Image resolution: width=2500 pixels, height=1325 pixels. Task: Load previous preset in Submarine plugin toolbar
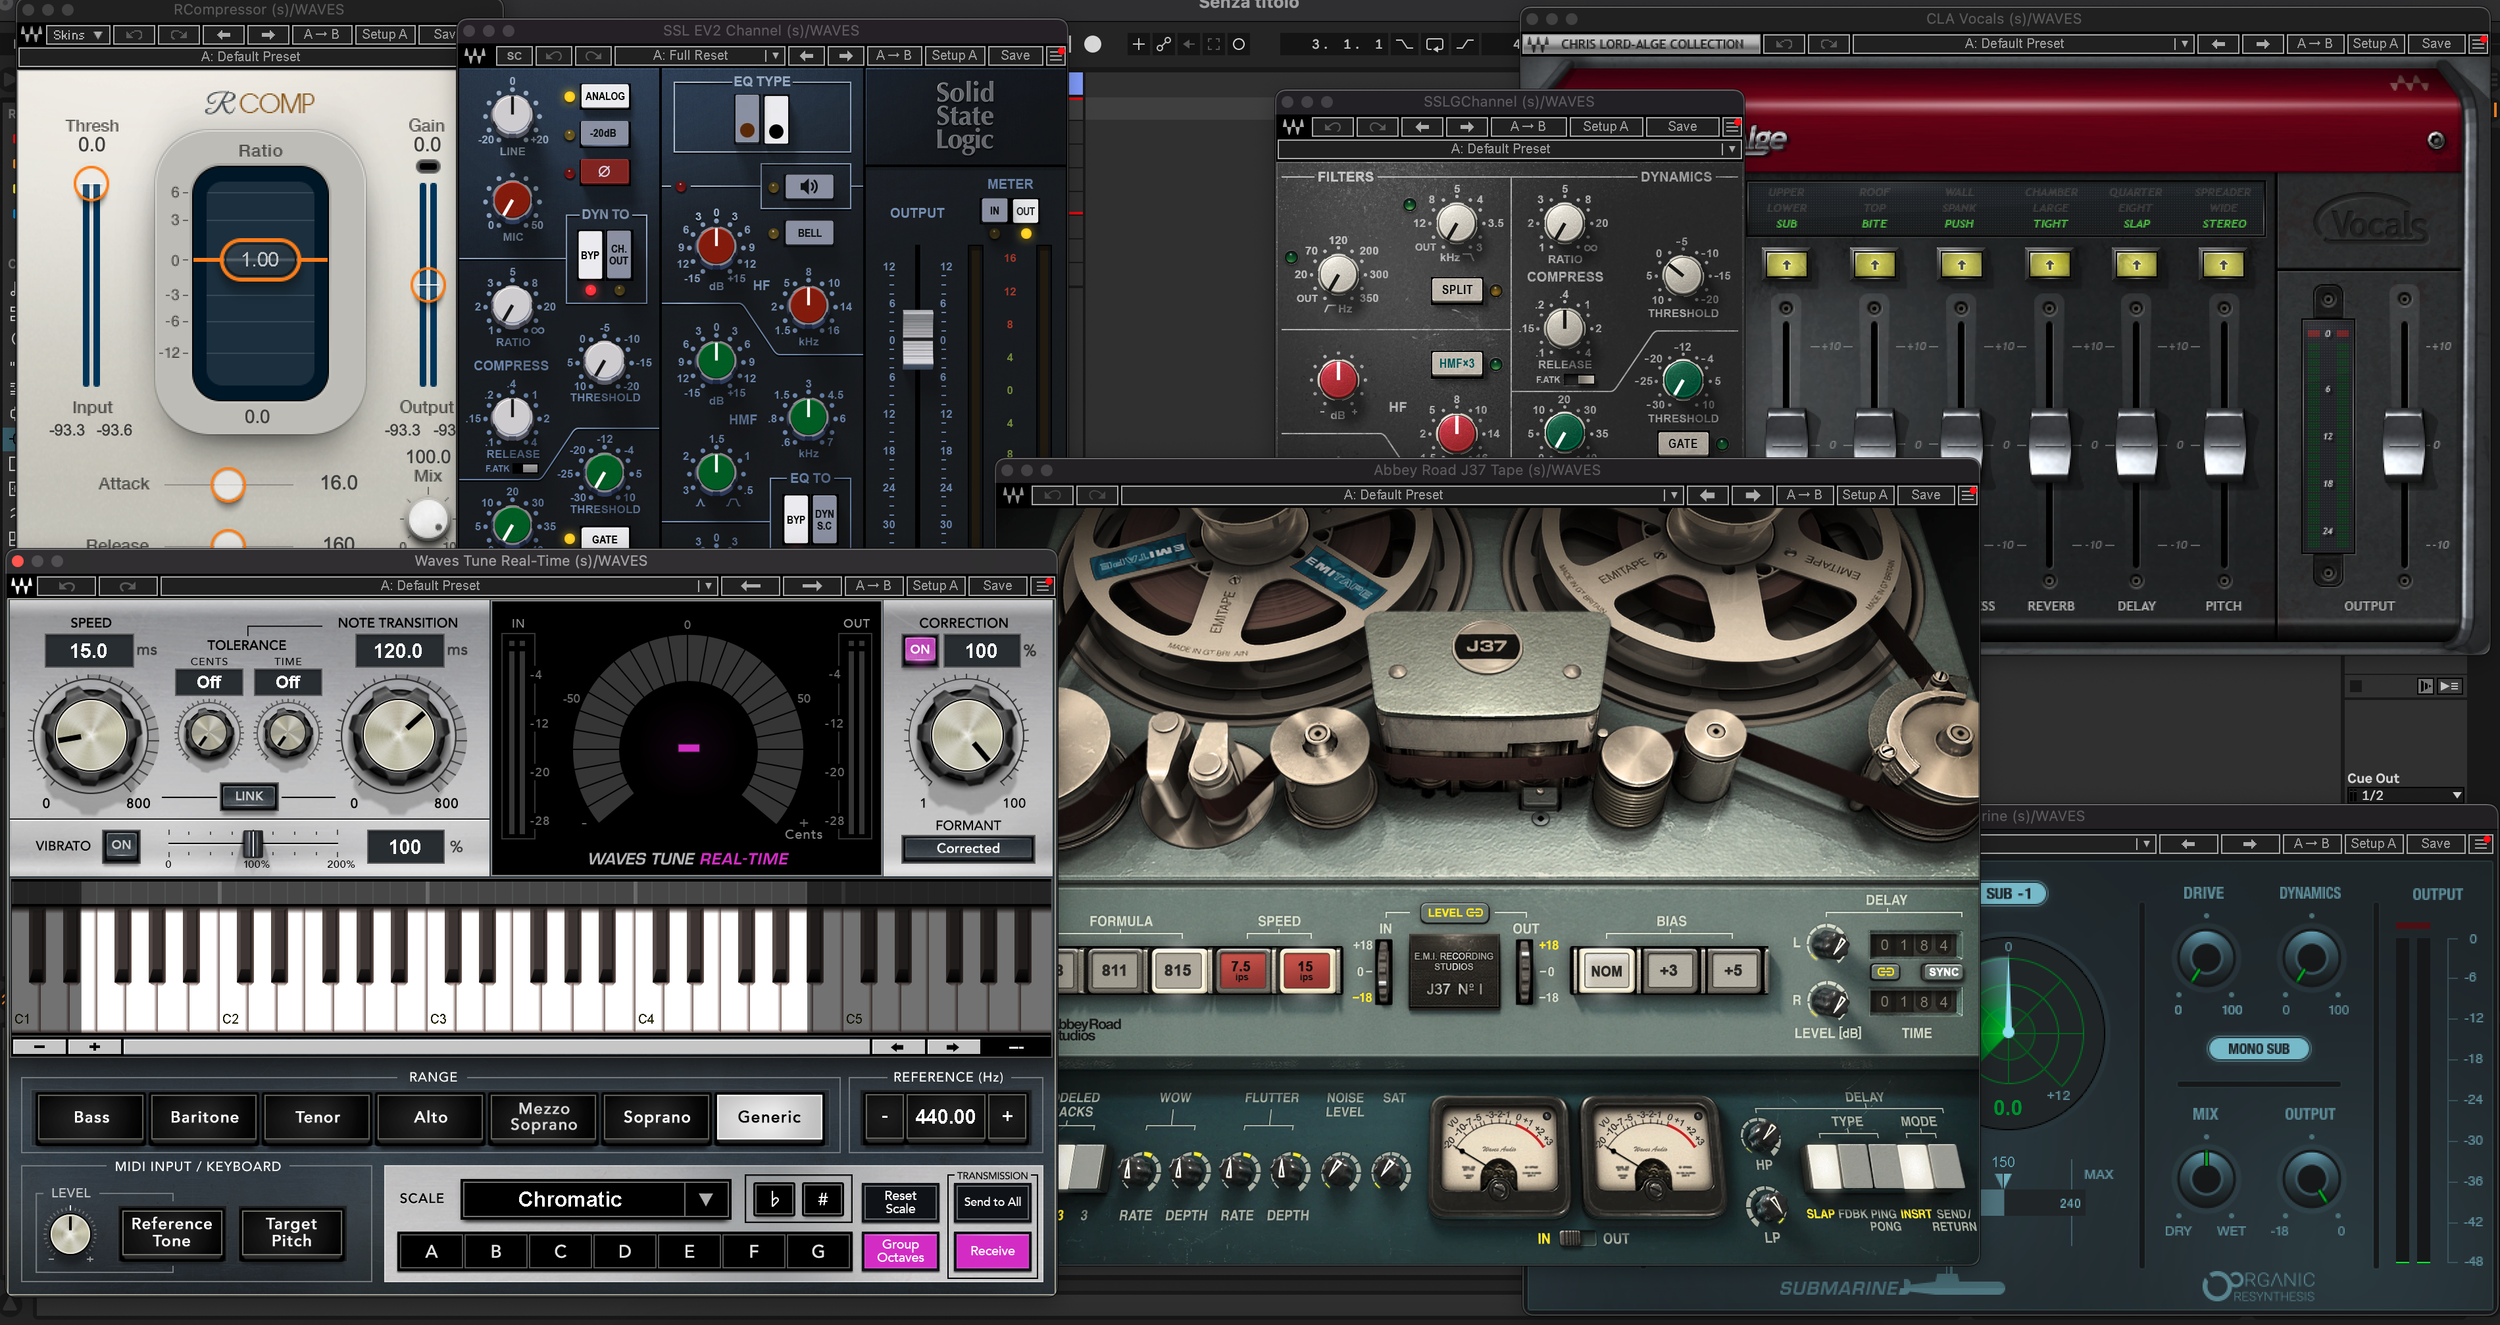click(2188, 844)
